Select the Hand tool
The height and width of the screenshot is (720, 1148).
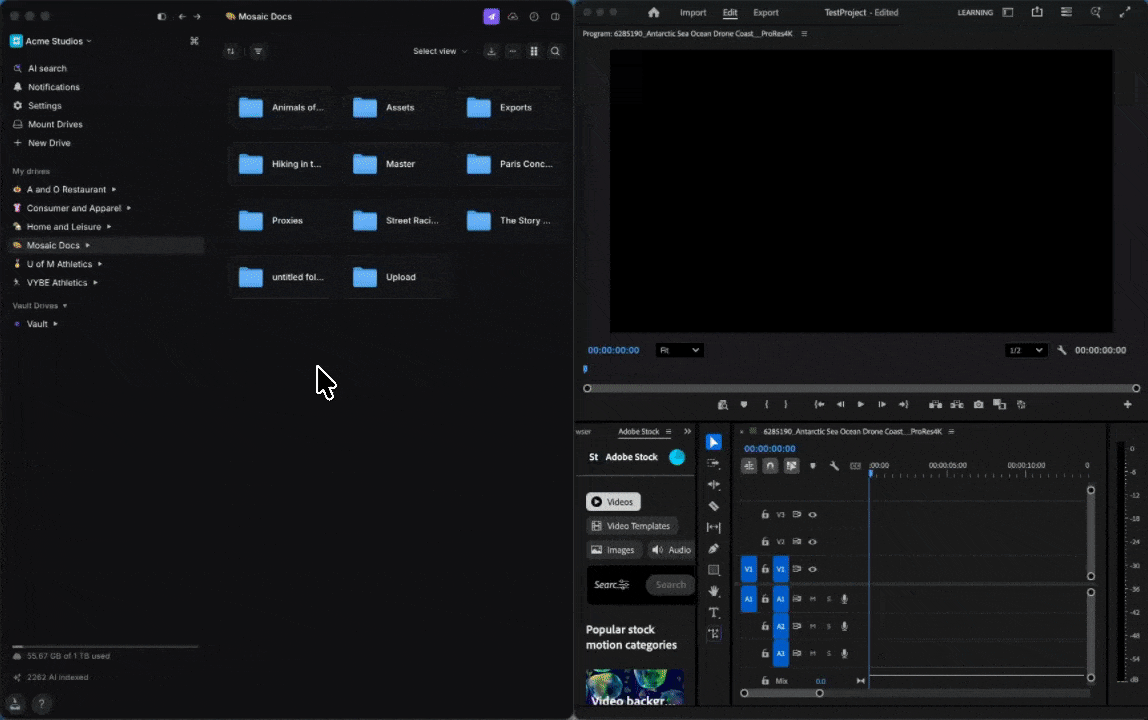[x=713, y=591]
